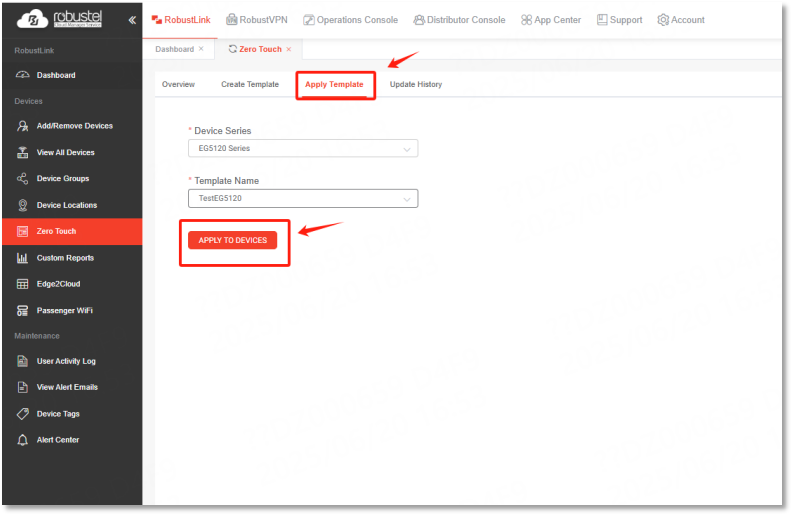Switch to the Dashboard page tab

175,49
